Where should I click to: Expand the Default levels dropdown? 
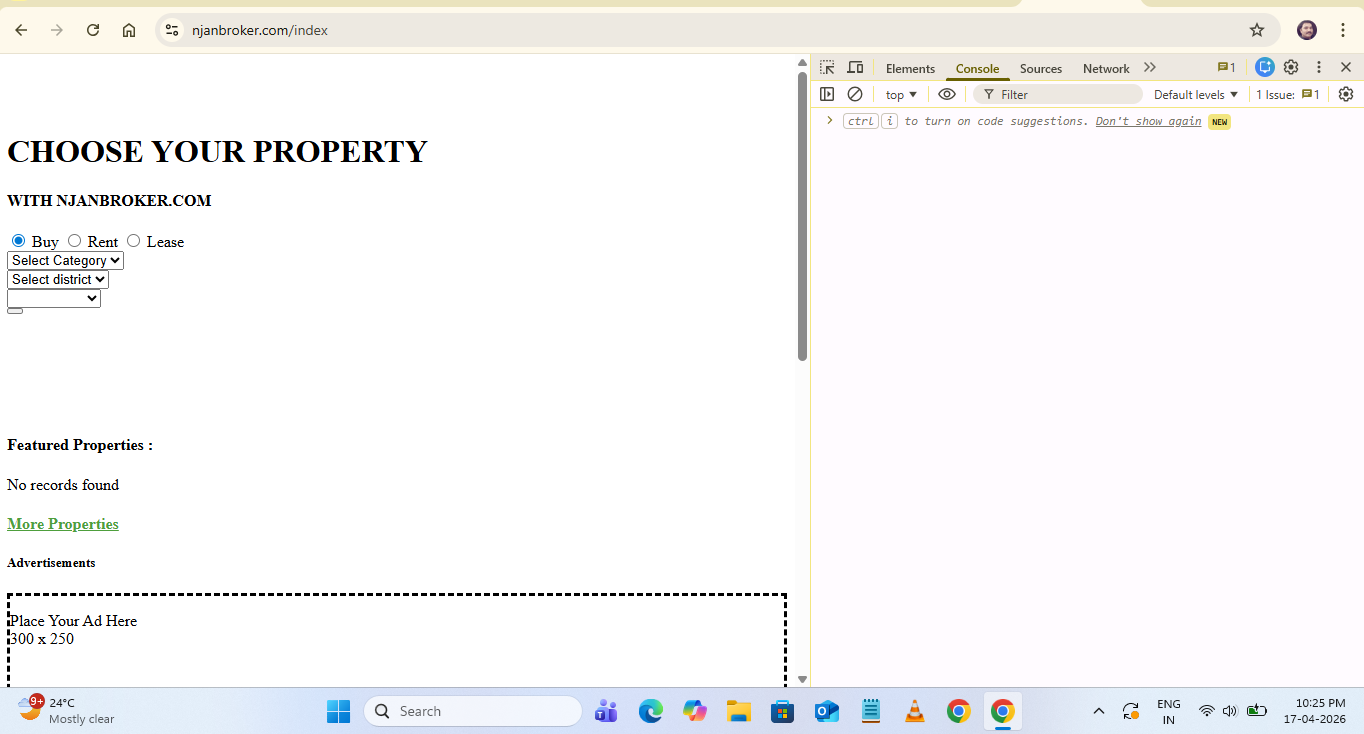(1195, 95)
